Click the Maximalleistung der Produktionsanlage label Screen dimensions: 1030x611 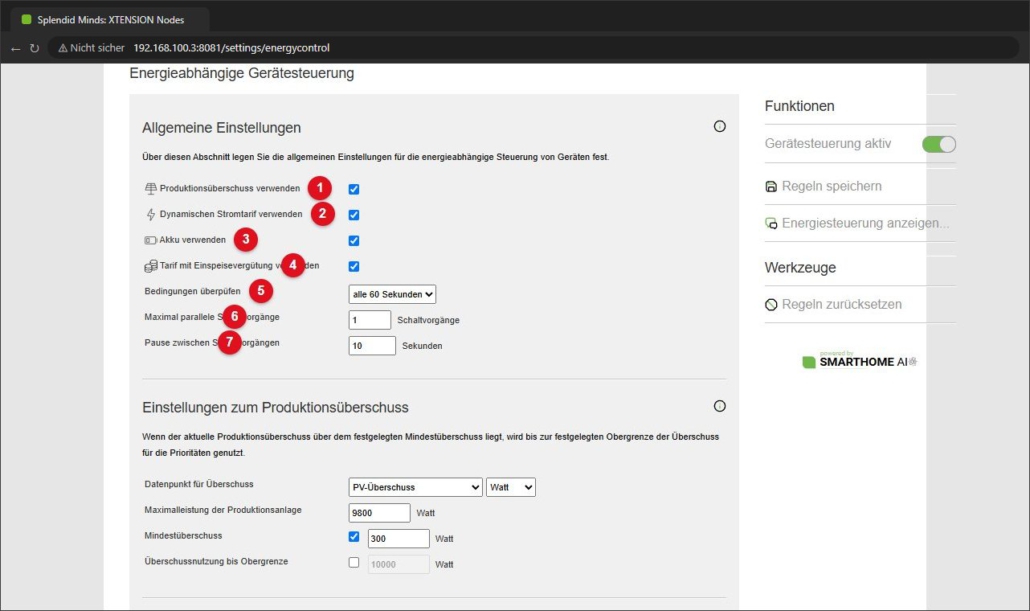[223, 510]
